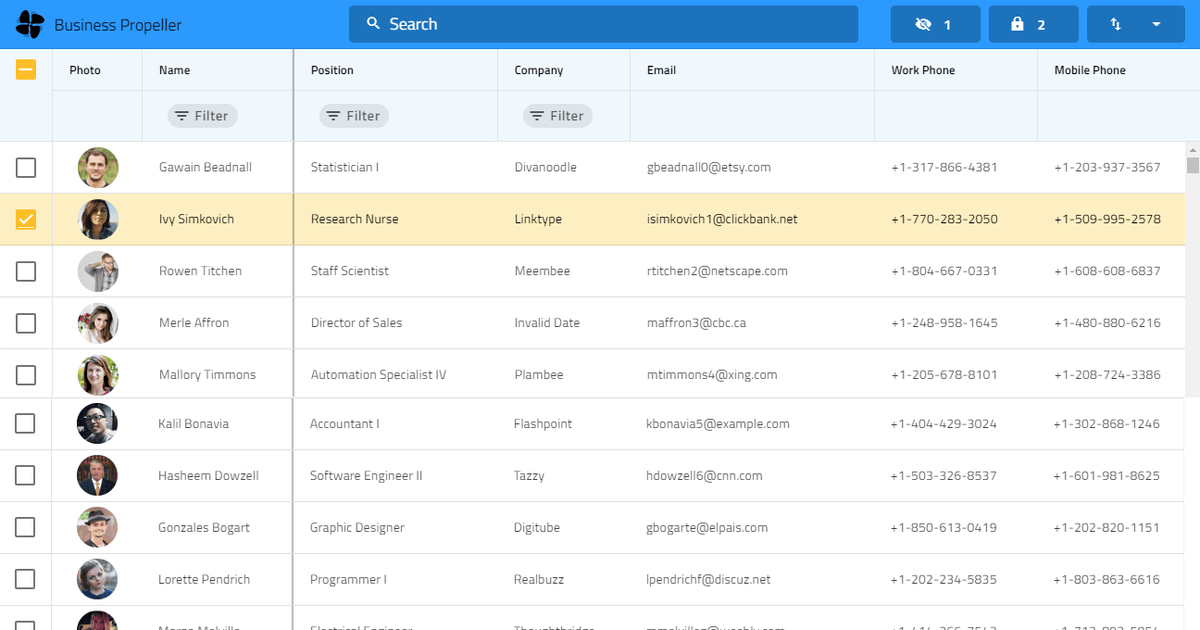Click inside the Search field
Image resolution: width=1200 pixels, height=630 pixels.
(600, 24)
